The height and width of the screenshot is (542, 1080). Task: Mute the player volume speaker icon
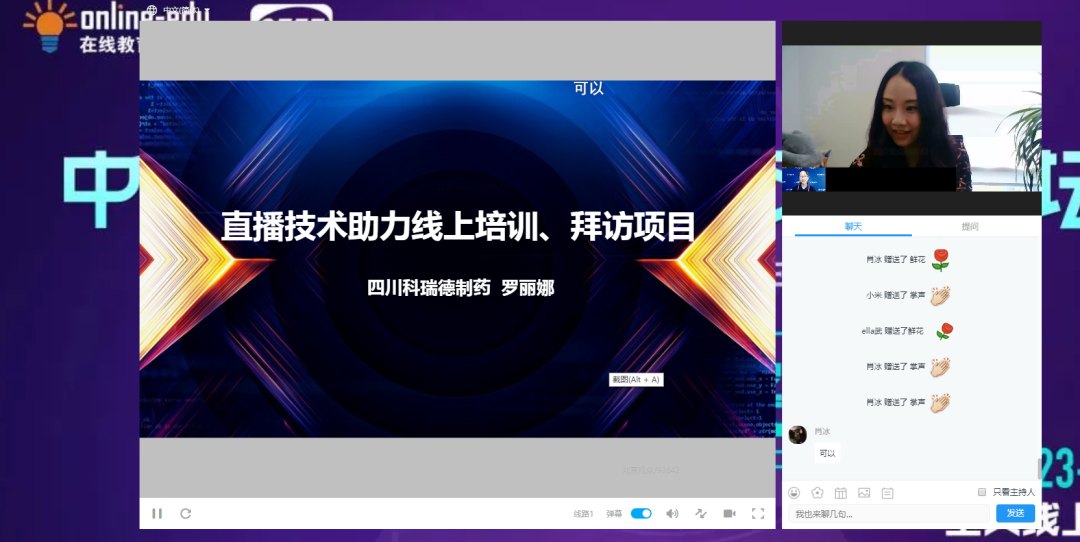[672, 513]
